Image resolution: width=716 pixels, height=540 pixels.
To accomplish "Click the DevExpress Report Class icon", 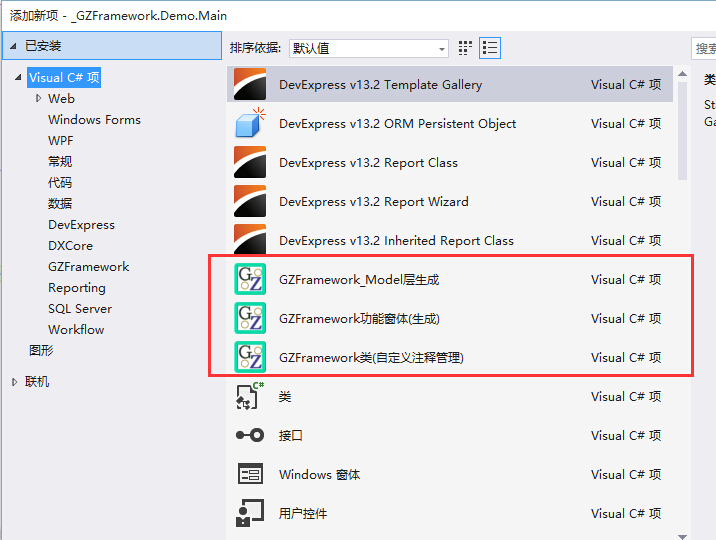I will click(250, 162).
